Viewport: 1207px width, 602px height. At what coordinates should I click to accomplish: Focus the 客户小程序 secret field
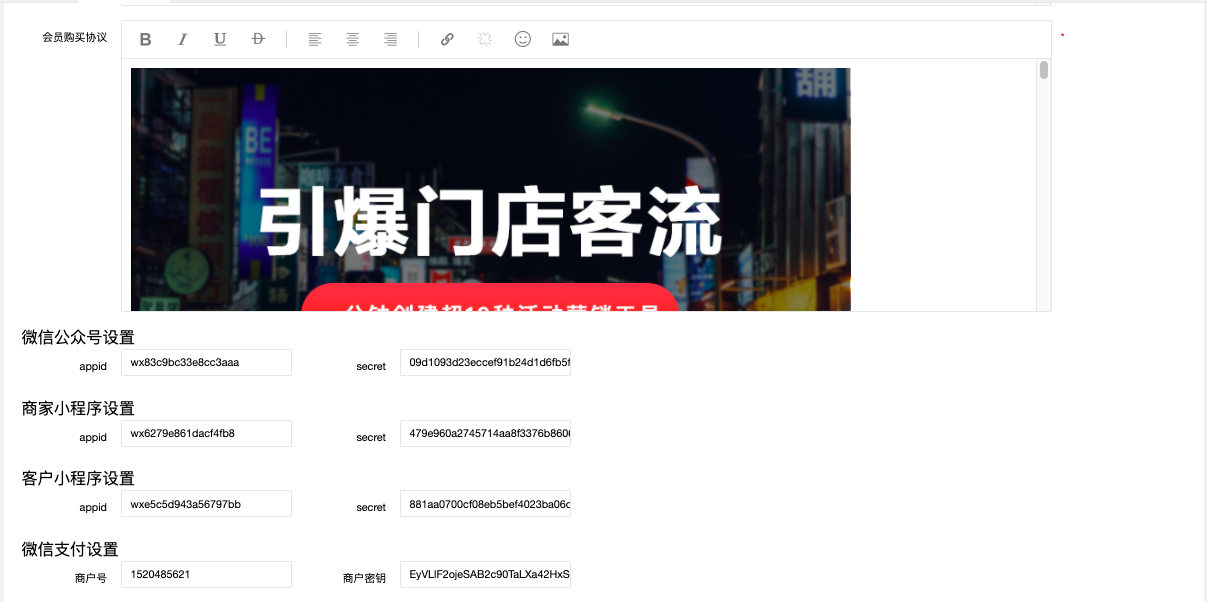click(485, 504)
